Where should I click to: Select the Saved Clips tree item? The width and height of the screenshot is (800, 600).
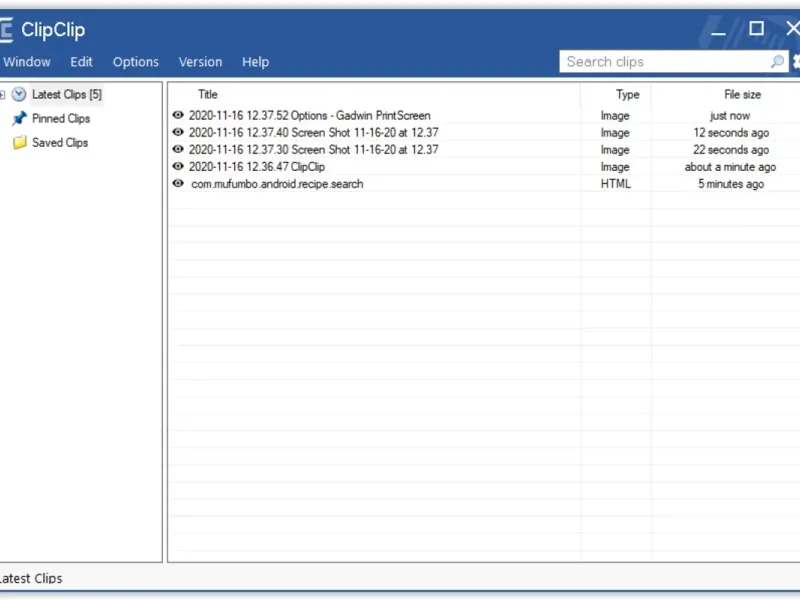coord(60,142)
